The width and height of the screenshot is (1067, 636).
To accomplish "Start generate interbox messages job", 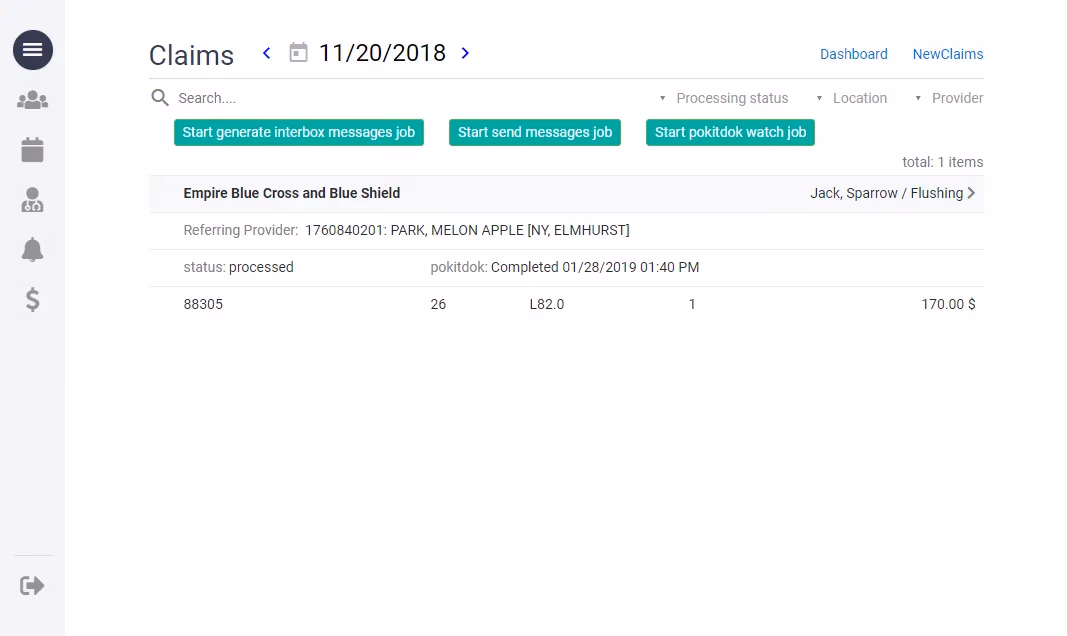I will point(298,132).
